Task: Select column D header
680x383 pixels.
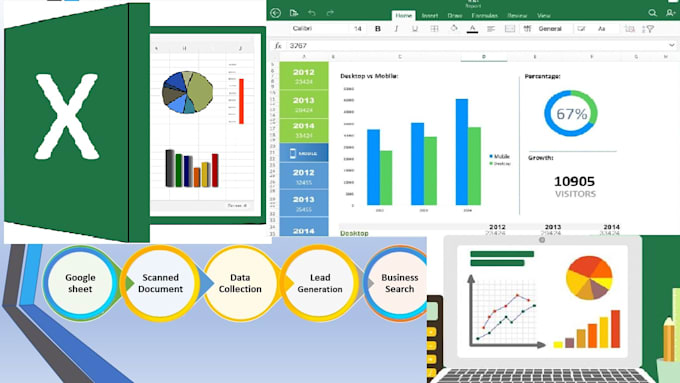Action: (x=484, y=57)
